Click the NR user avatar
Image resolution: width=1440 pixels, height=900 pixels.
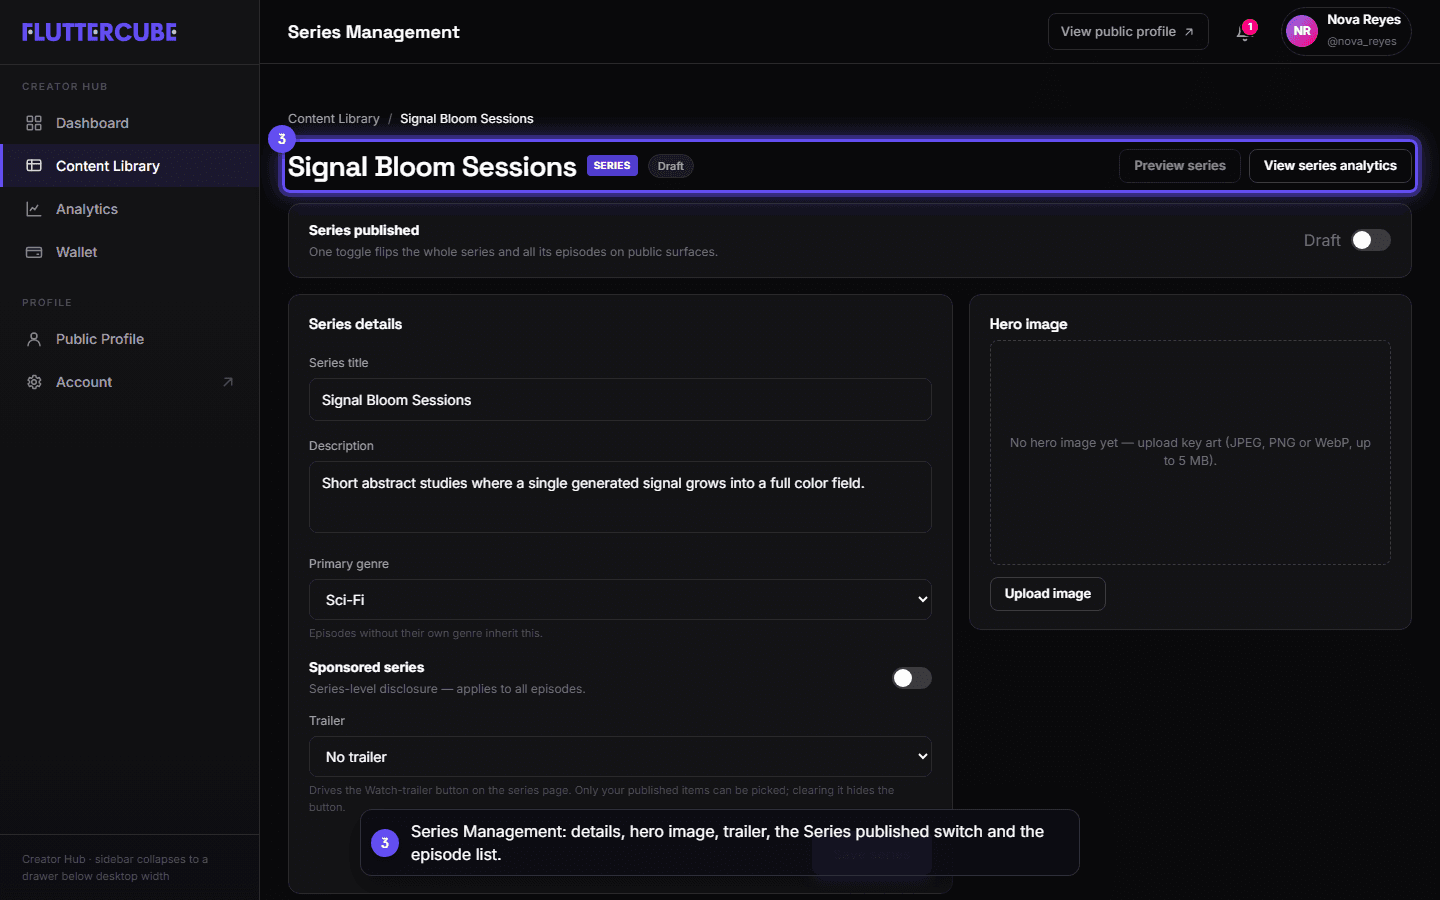point(1302,31)
